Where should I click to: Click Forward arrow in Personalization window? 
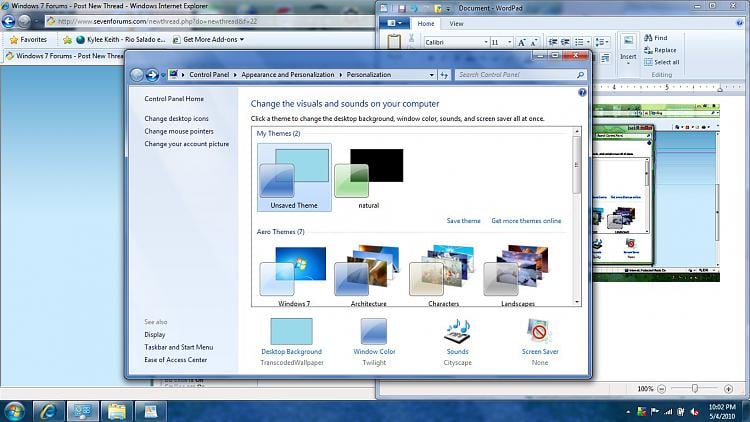152,75
